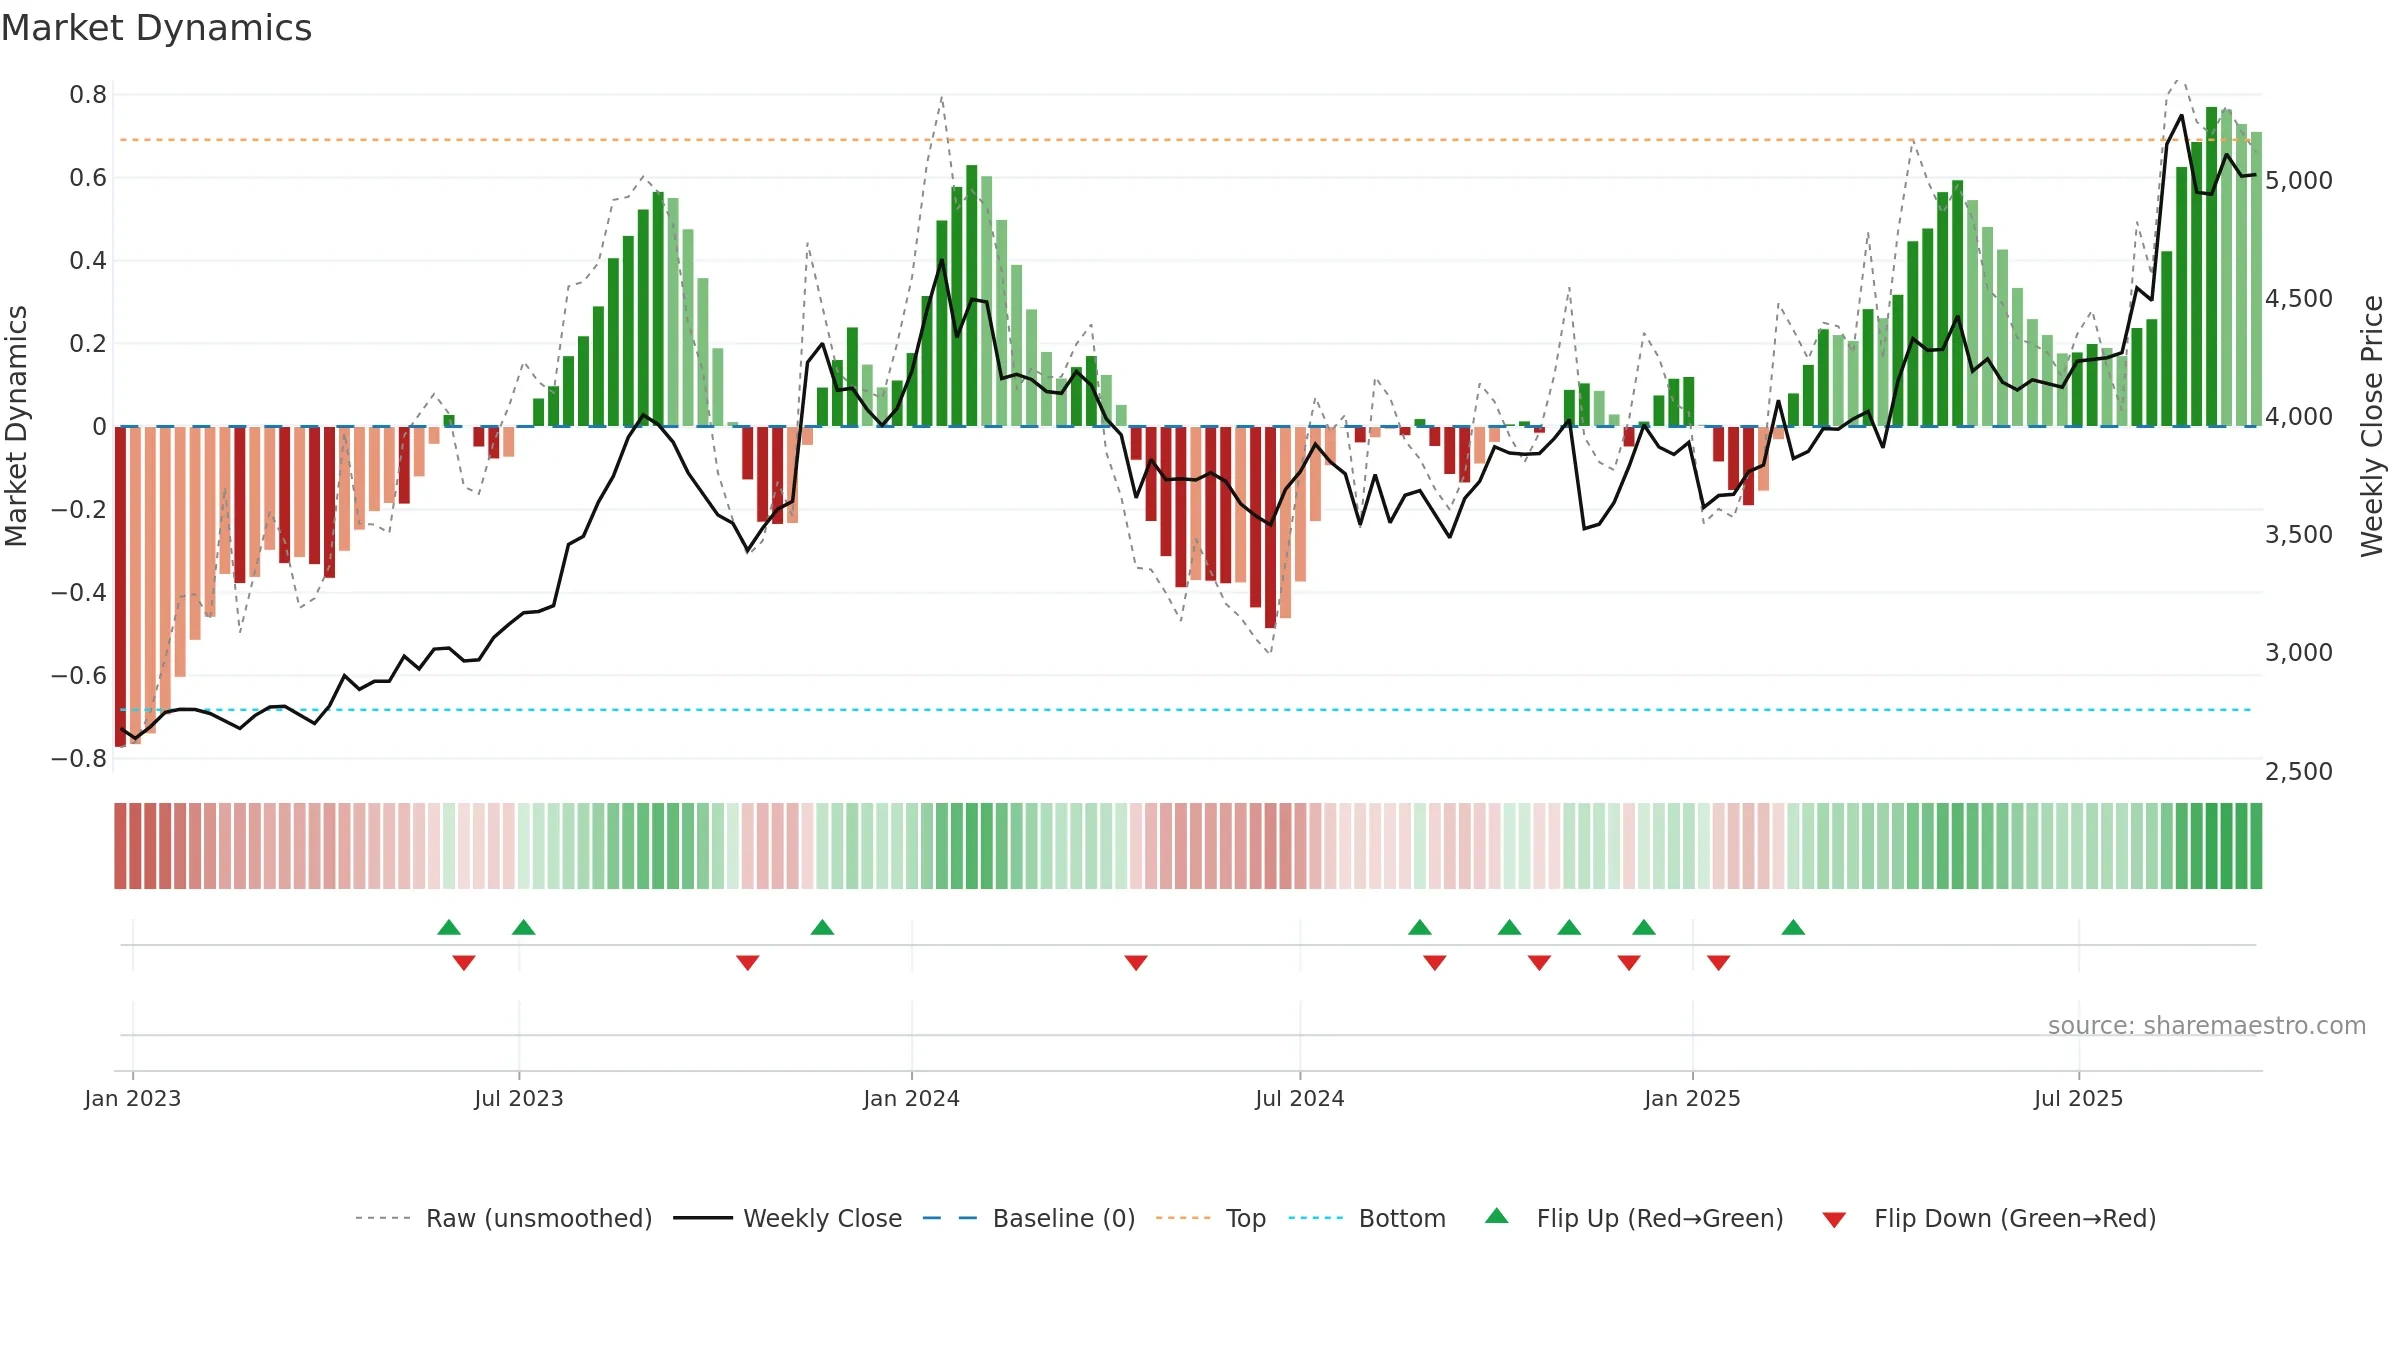Click the orange Top dotted legend icon

pyautogui.click(x=1183, y=1218)
